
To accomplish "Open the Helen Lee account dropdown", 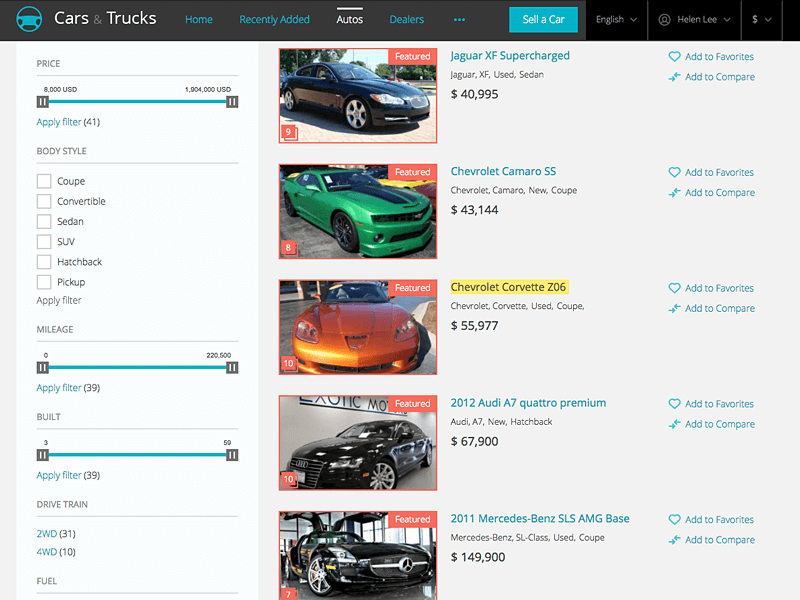I will (694, 20).
